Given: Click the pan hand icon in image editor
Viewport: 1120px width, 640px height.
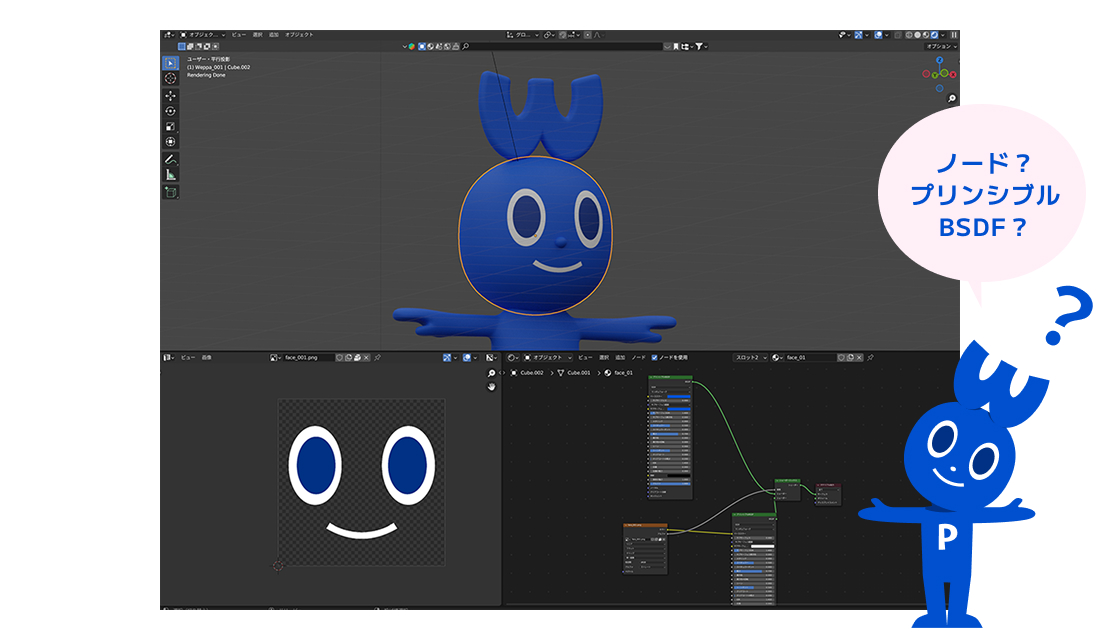Looking at the screenshot, I should (492, 386).
